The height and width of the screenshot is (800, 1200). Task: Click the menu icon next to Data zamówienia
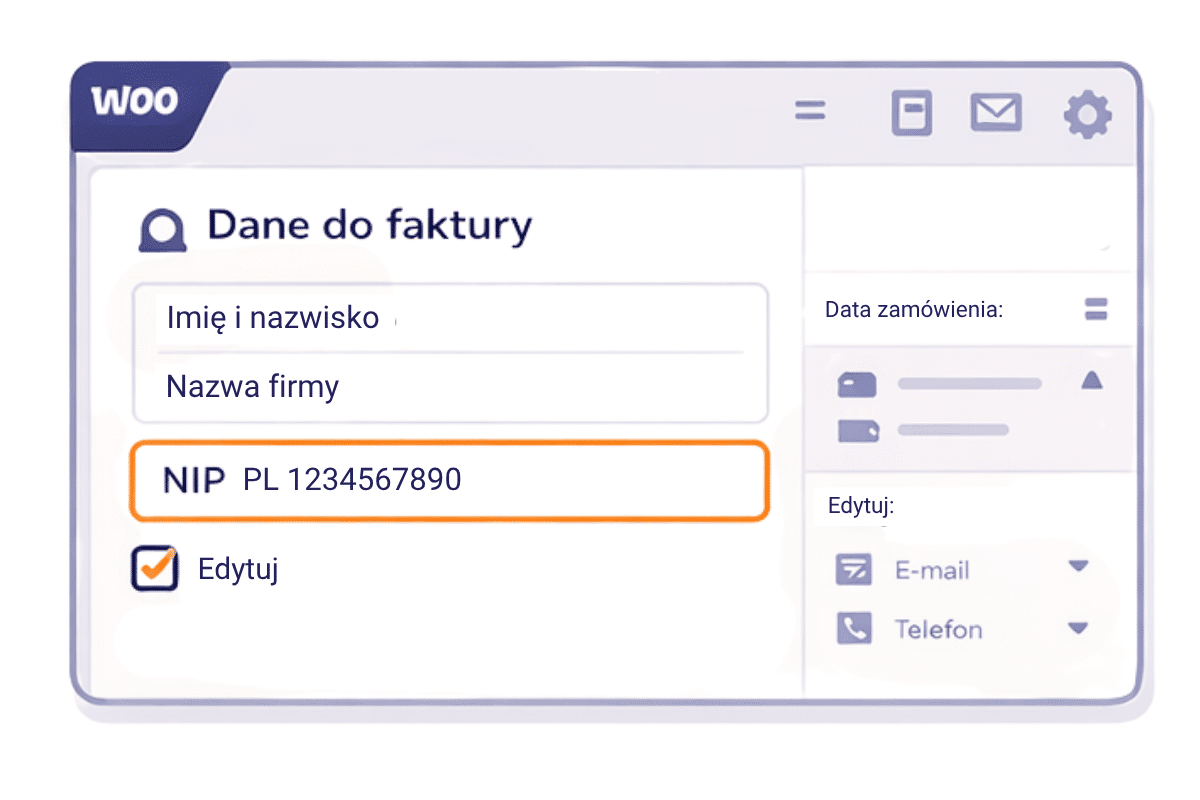(x=1096, y=309)
